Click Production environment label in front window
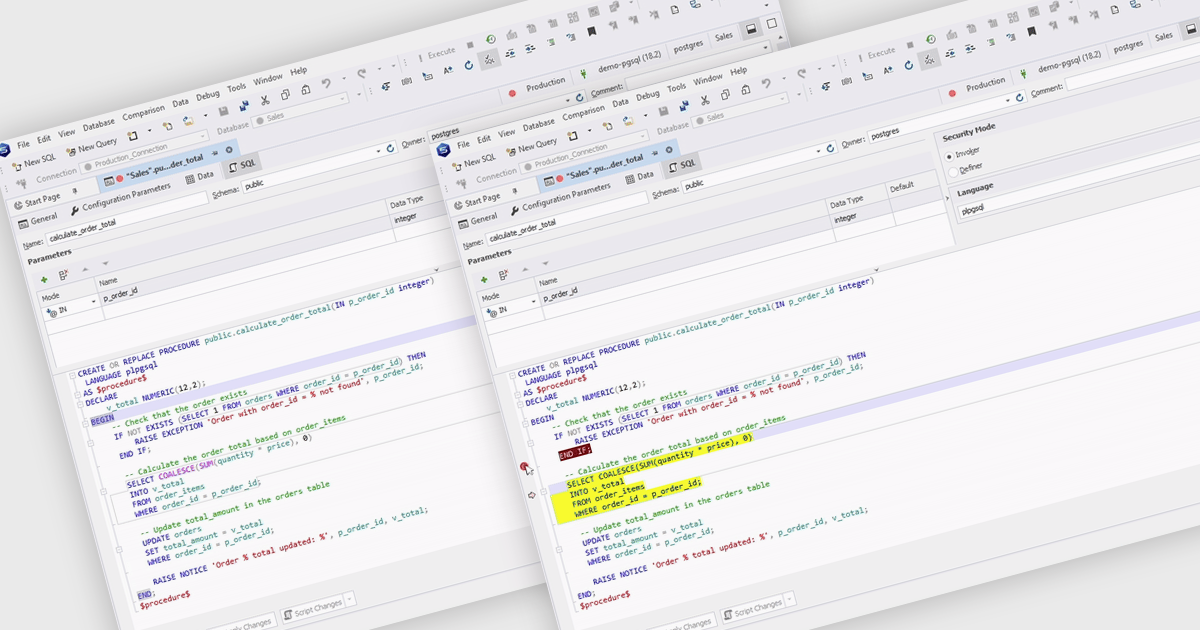 [985, 84]
